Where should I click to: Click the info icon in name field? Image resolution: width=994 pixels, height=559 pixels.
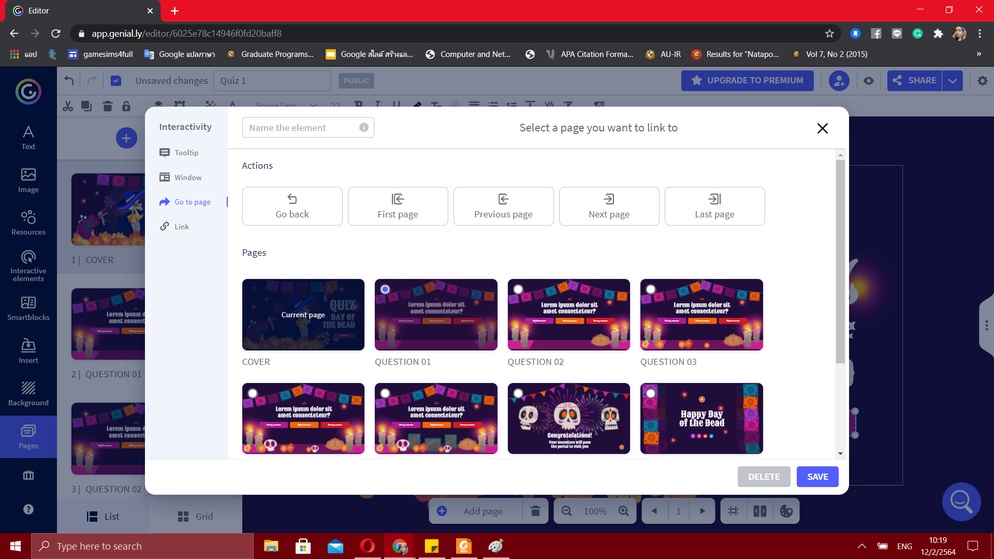click(364, 127)
